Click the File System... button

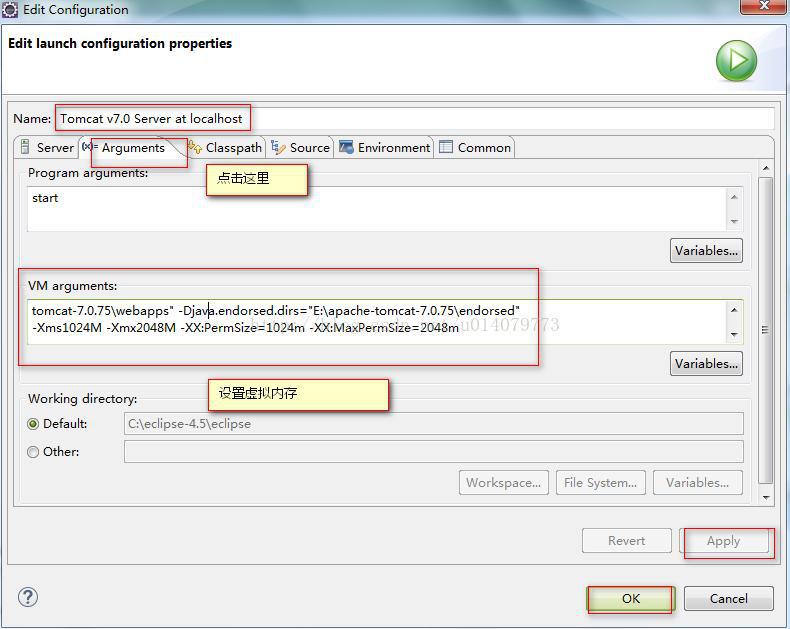click(601, 483)
